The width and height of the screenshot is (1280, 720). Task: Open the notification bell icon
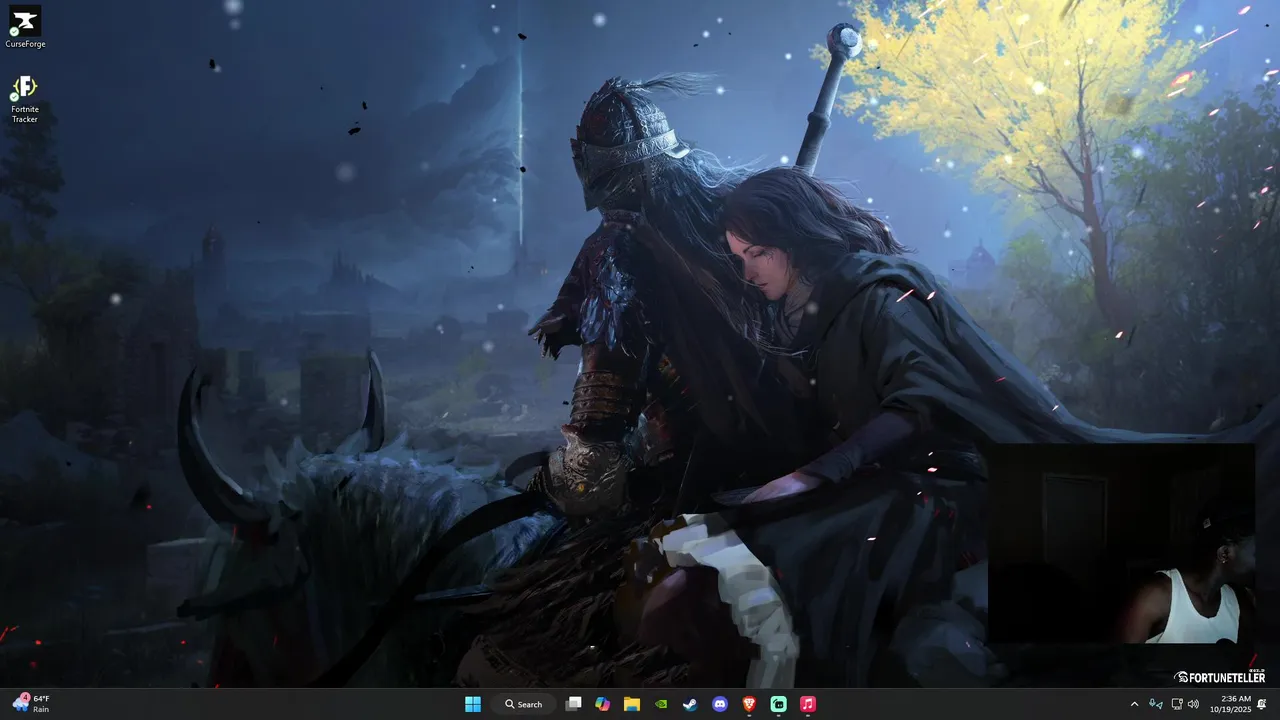(x=1263, y=704)
